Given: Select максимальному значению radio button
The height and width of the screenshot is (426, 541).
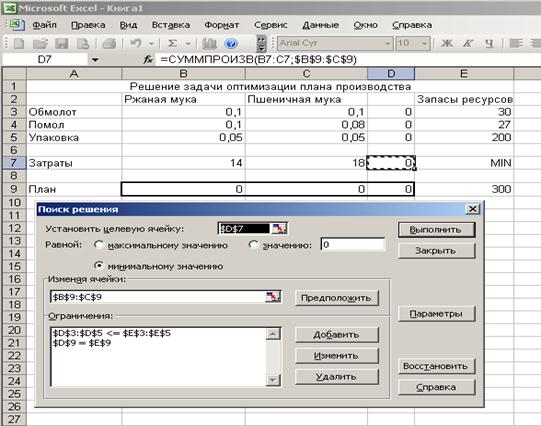Looking at the screenshot, I should click(x=99, y=245).
